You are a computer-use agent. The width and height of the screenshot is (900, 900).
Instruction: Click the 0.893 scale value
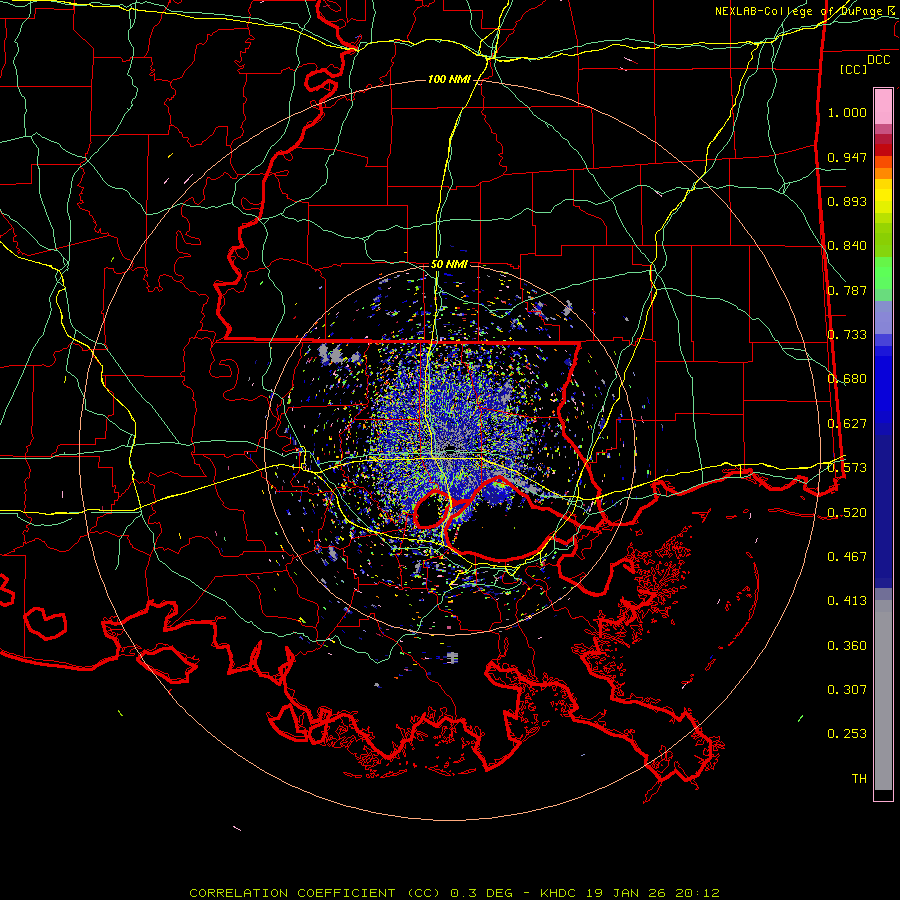(x=847, y=201)
